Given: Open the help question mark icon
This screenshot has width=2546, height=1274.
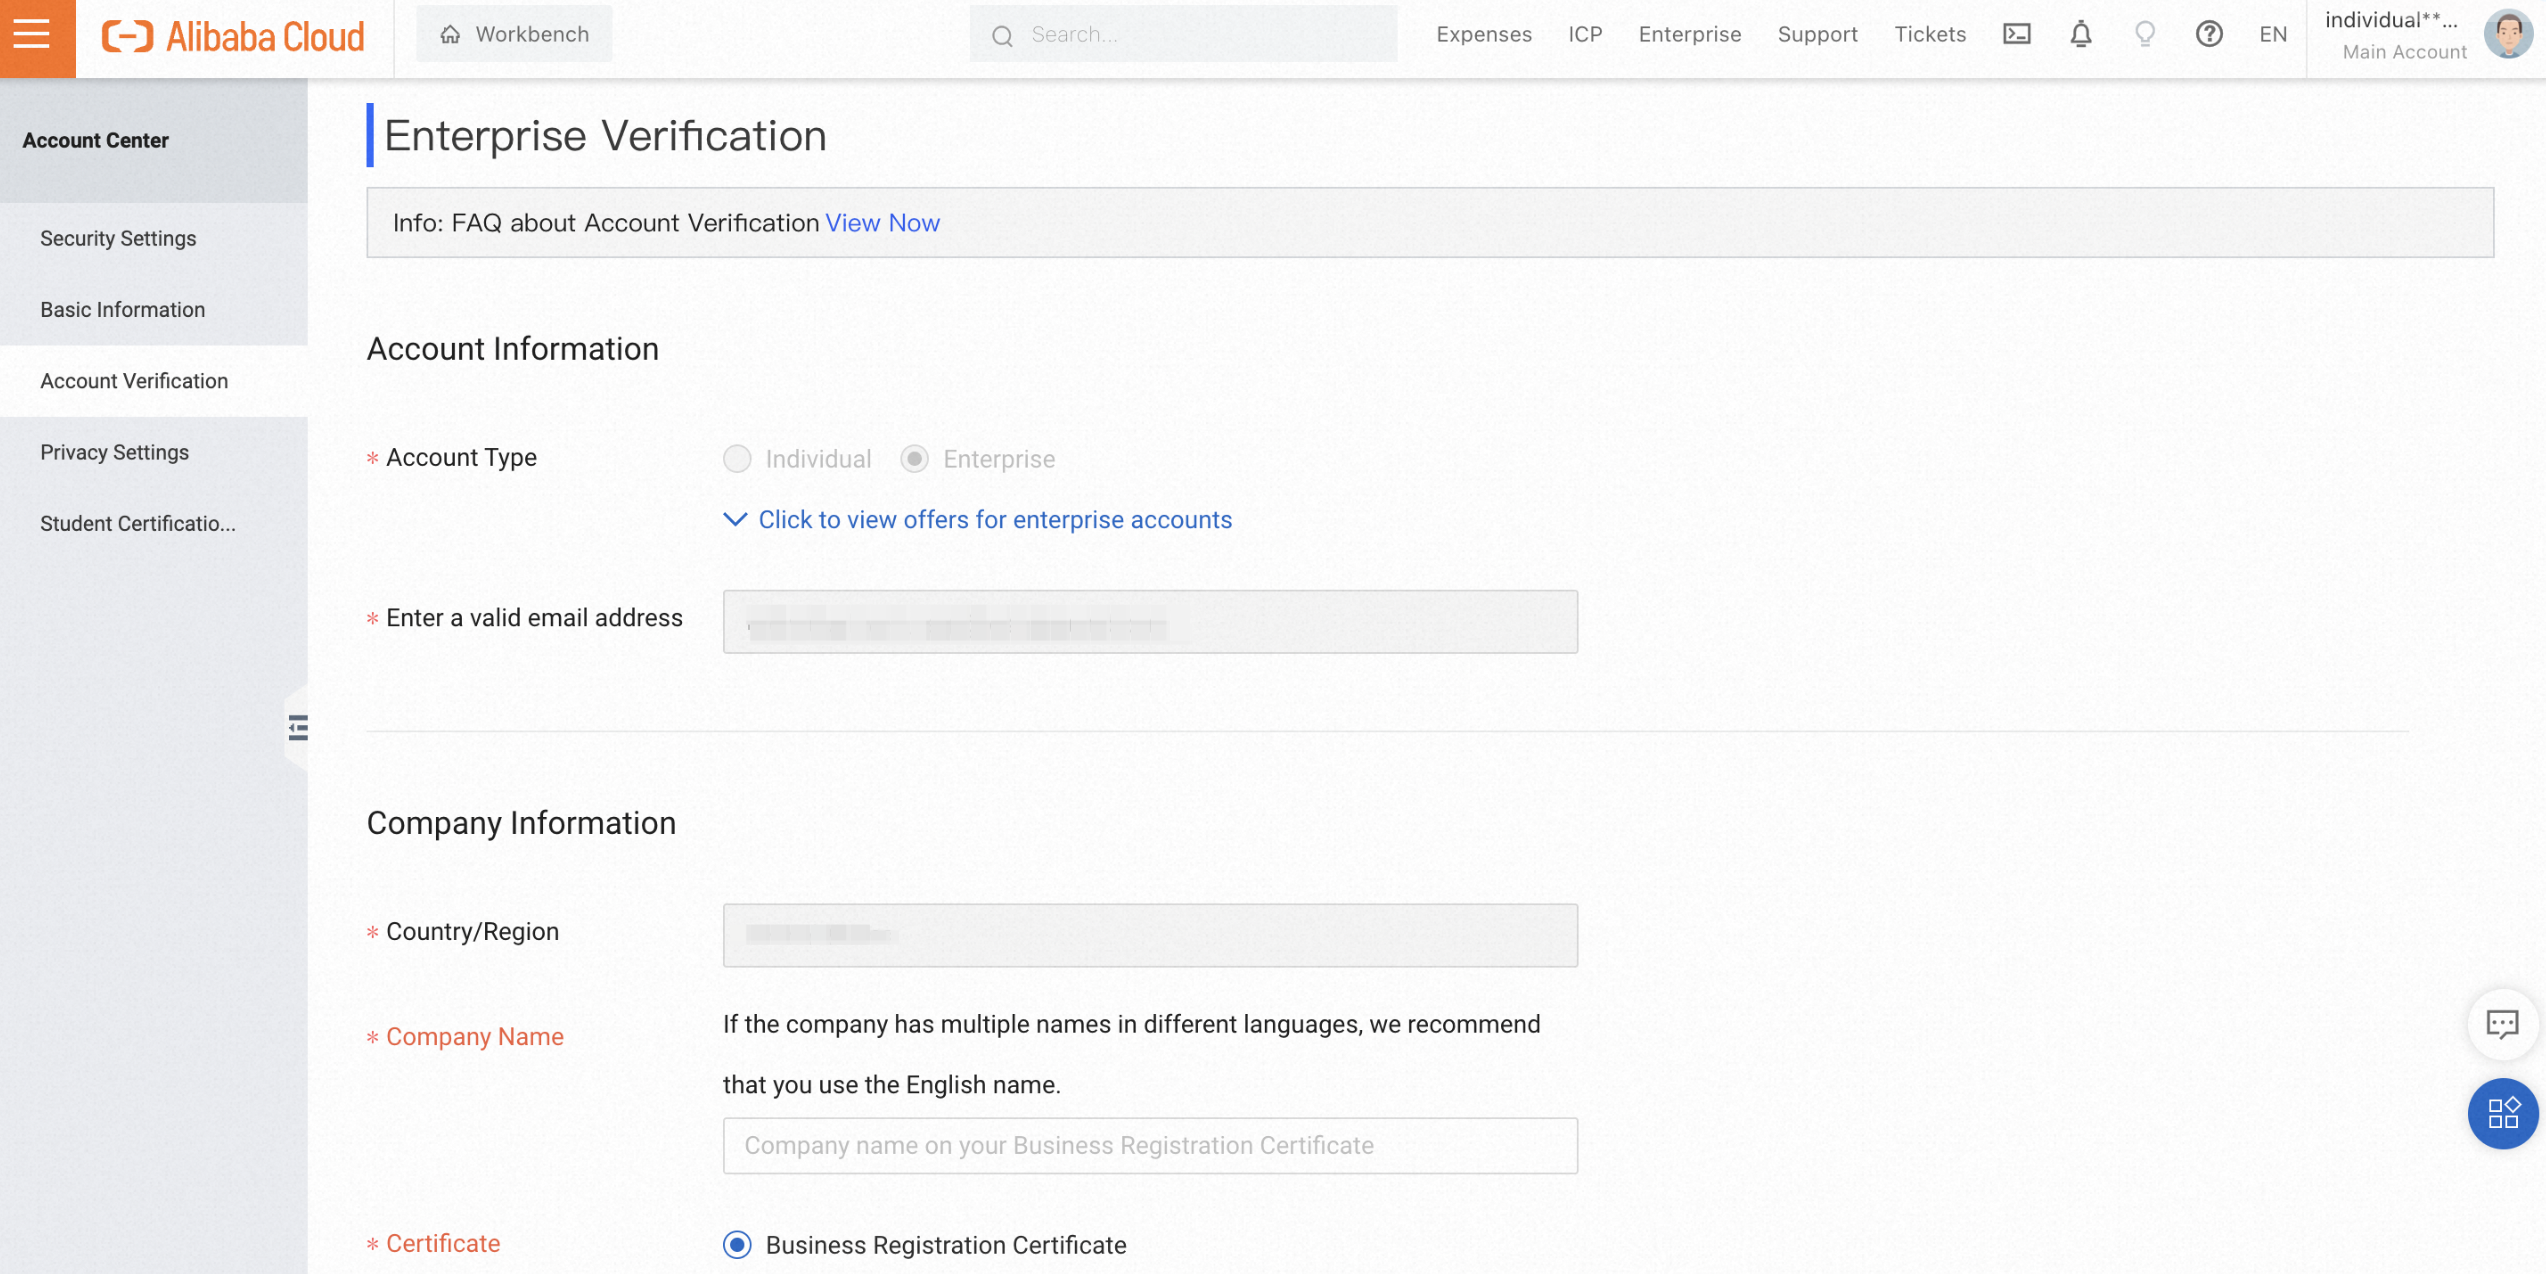Looking at the screenshot, I should coord(2209,34).
